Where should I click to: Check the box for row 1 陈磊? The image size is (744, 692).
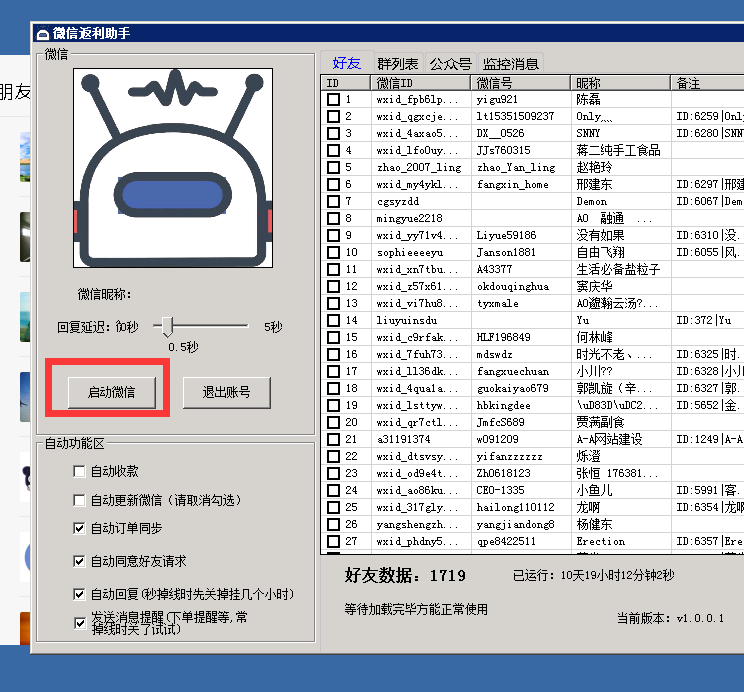pos(334,99)
